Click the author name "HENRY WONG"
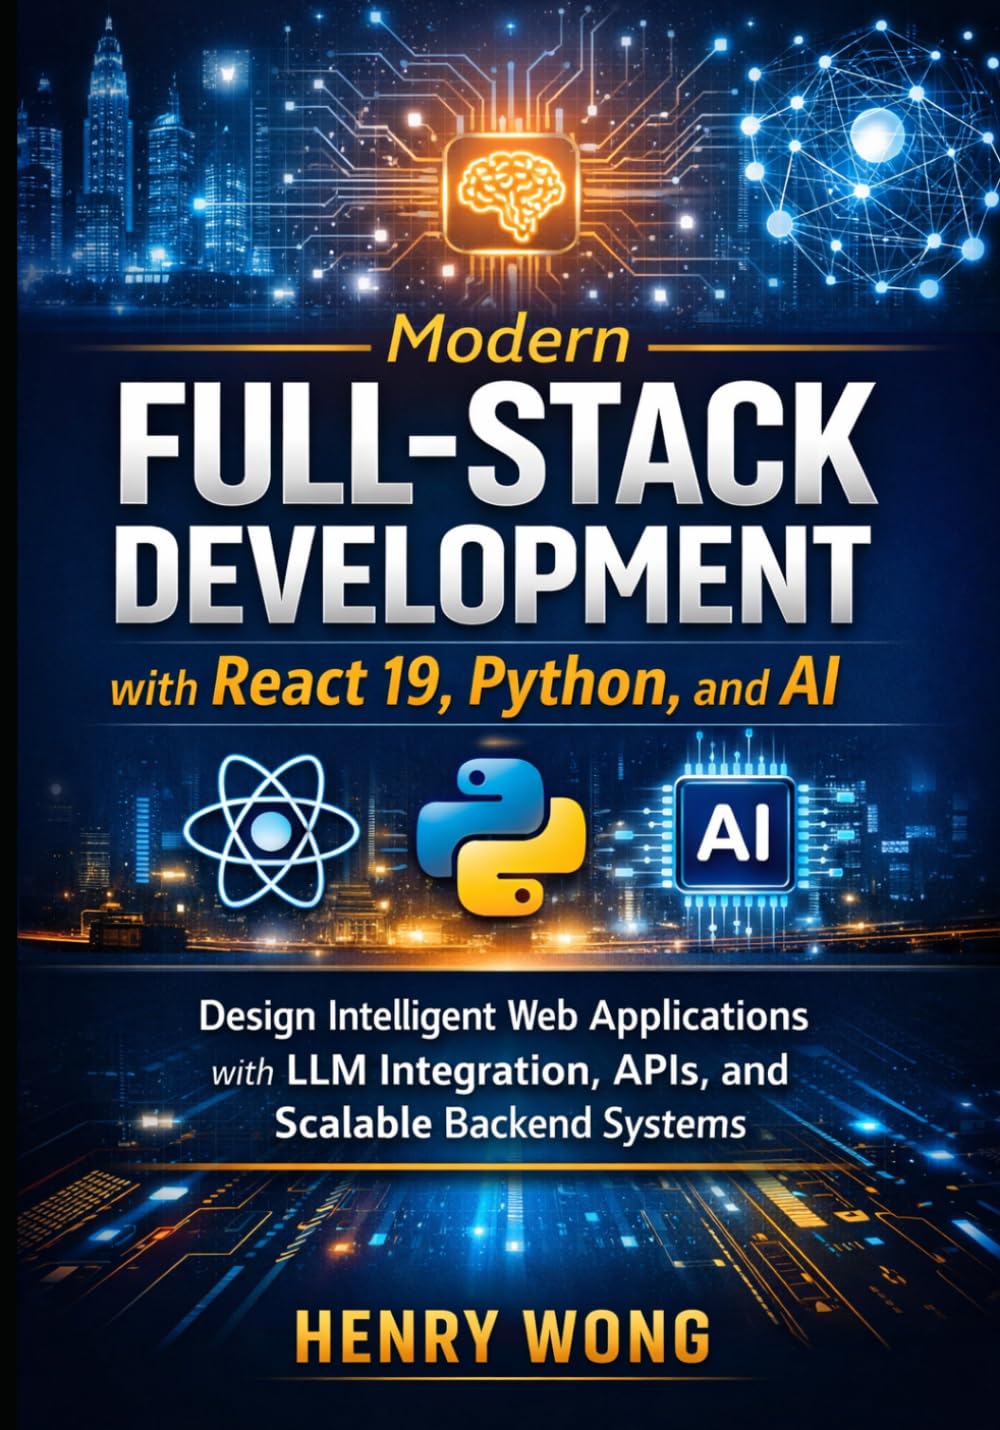The image size is (1000, 1430). pyautogui.click(x=504, y=1337)
